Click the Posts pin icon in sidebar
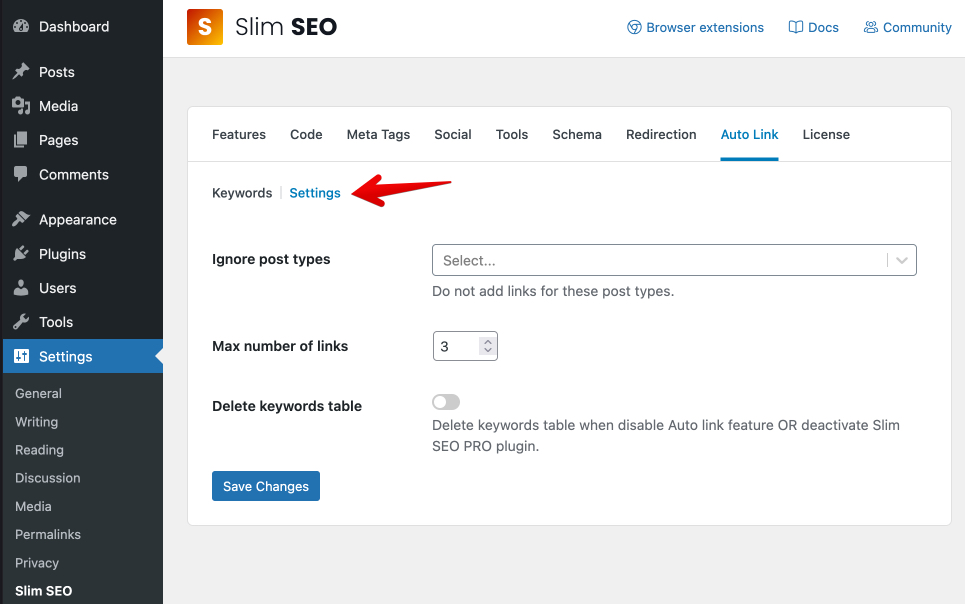Screen dimensions: 965x604 click(x=21, y=72)
